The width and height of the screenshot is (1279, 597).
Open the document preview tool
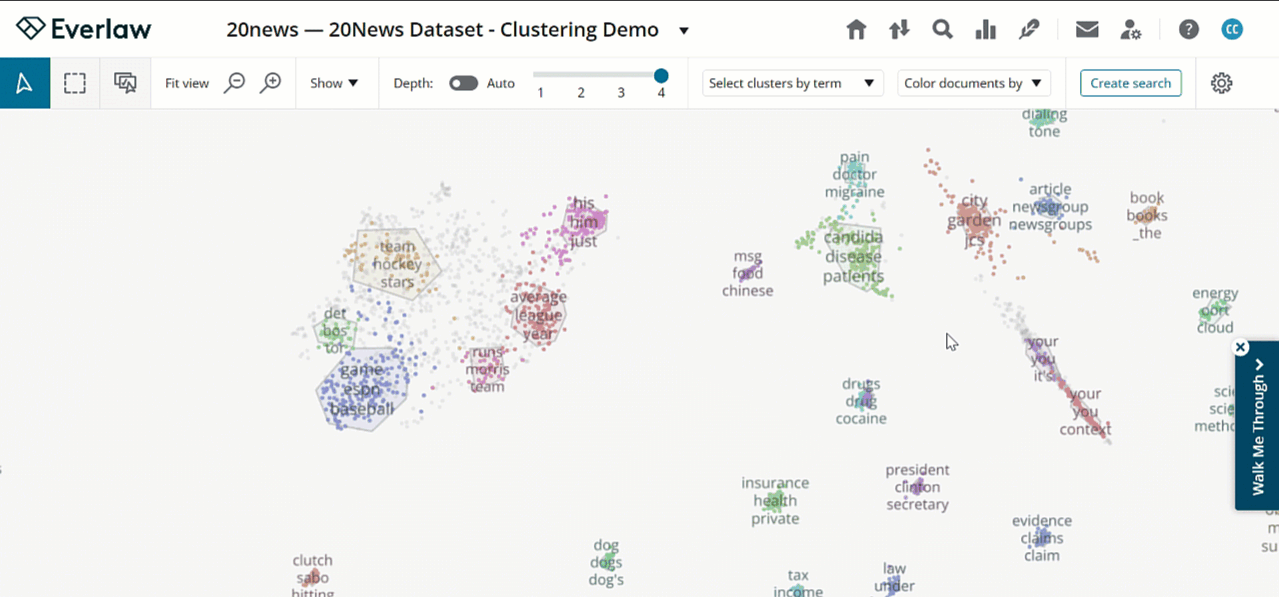point(124,82)
